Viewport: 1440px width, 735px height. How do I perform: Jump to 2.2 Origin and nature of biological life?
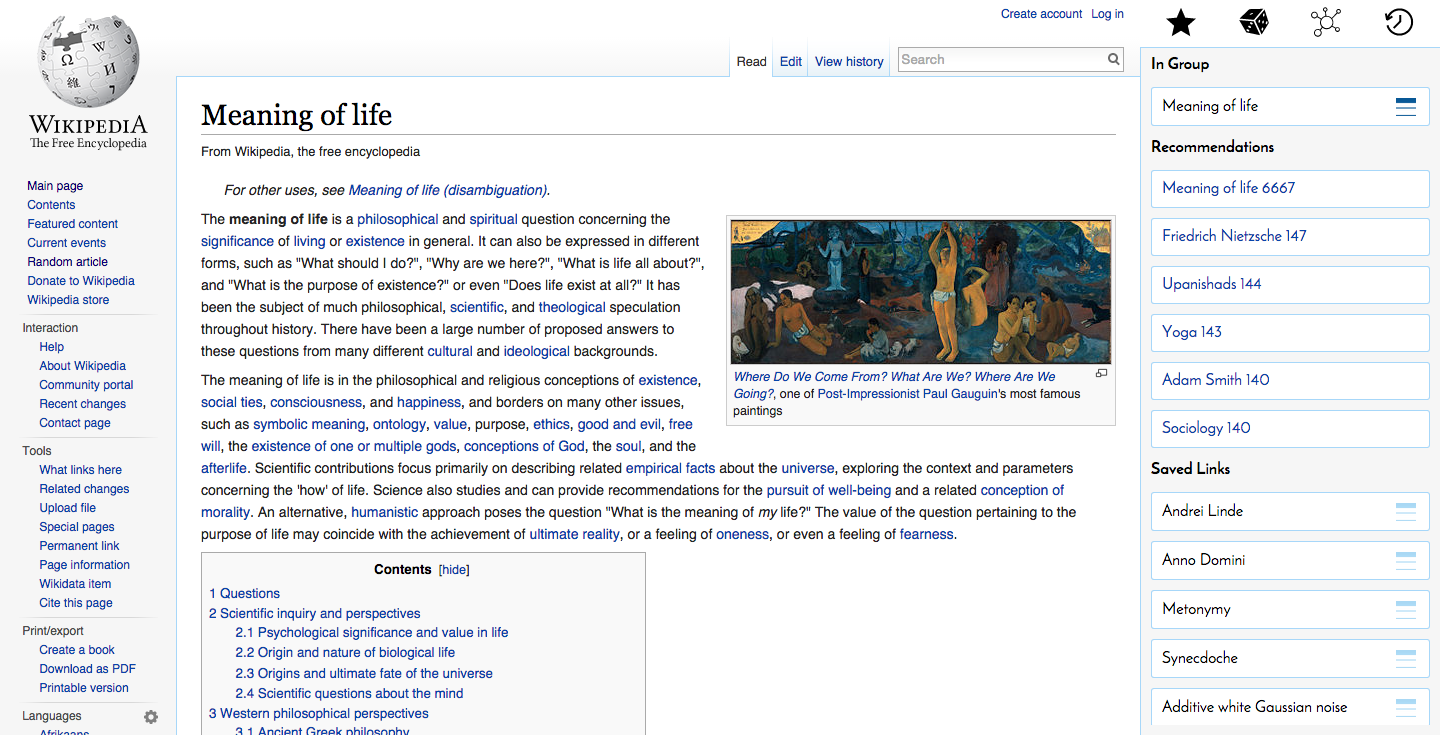tap(345, 652)
